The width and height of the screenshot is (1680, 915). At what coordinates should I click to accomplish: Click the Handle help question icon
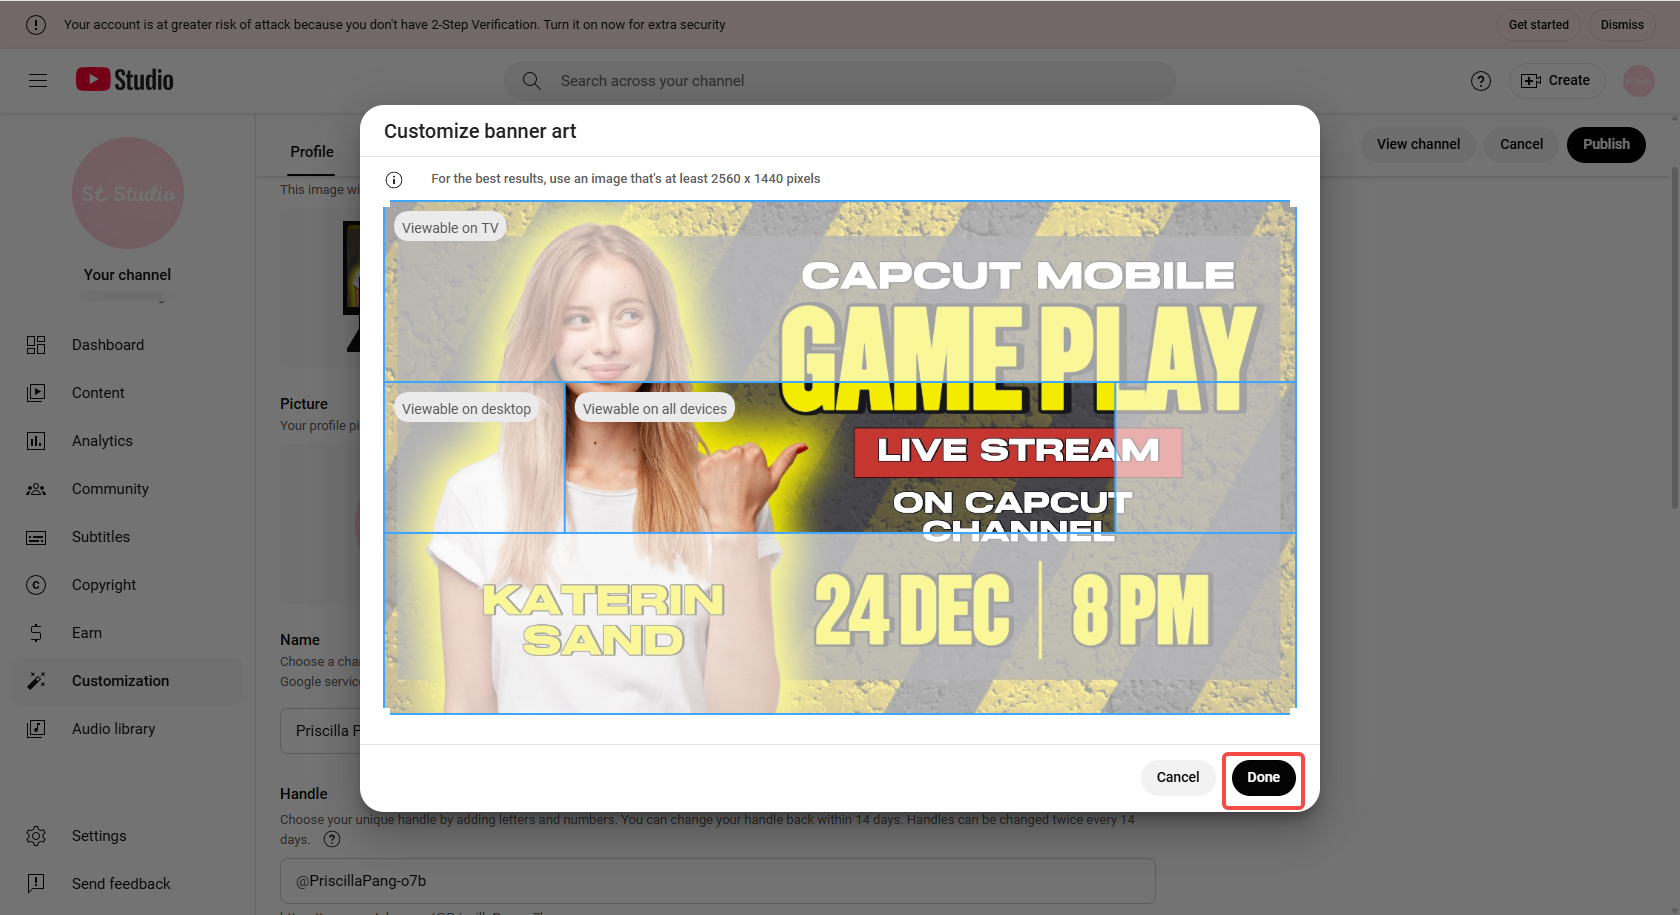click(332, 840)
